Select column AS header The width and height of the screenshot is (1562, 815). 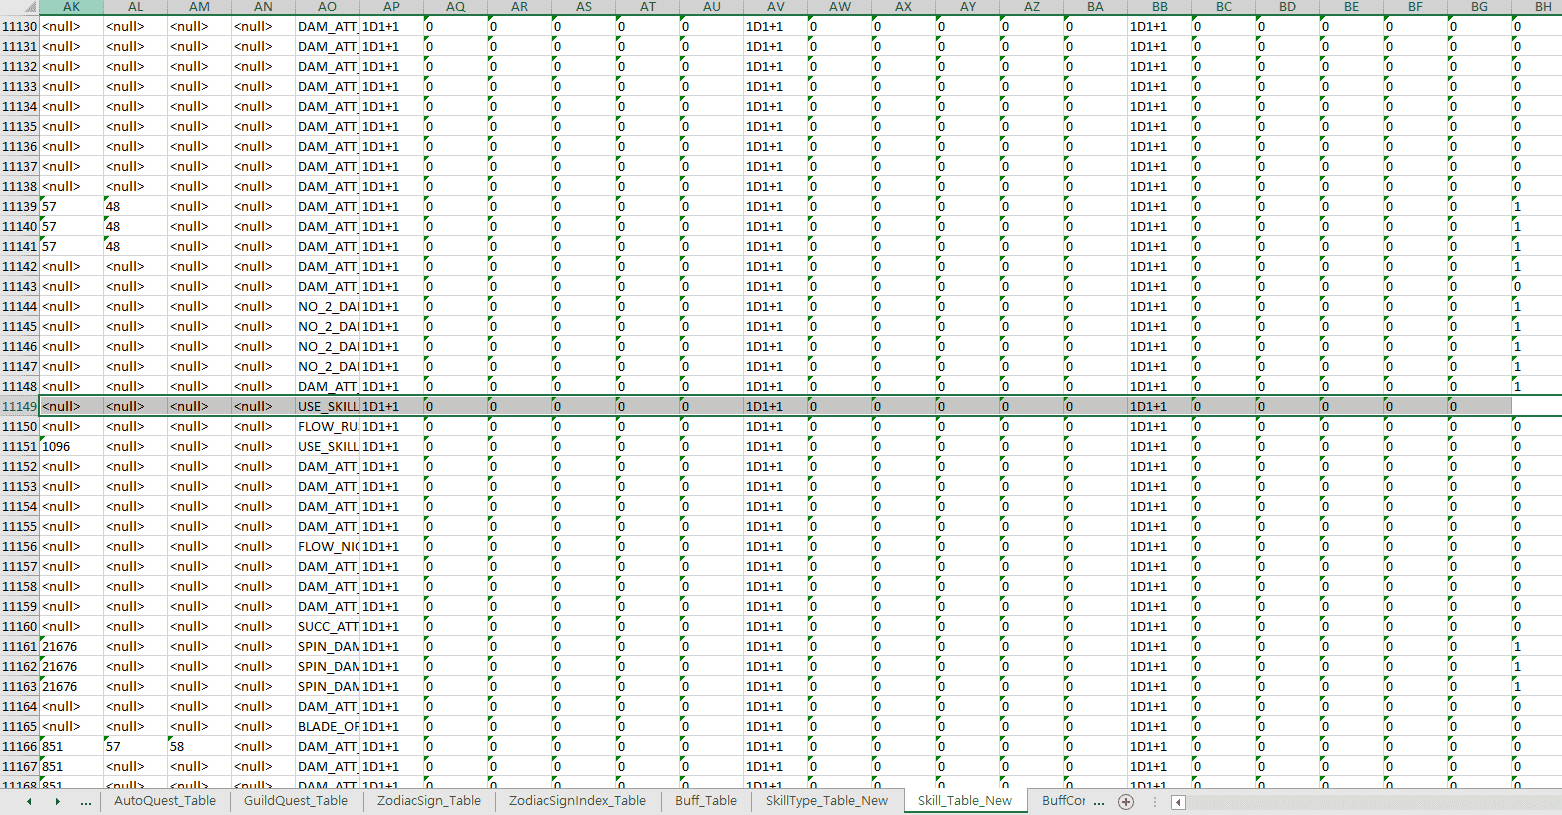tap(583, 7)
